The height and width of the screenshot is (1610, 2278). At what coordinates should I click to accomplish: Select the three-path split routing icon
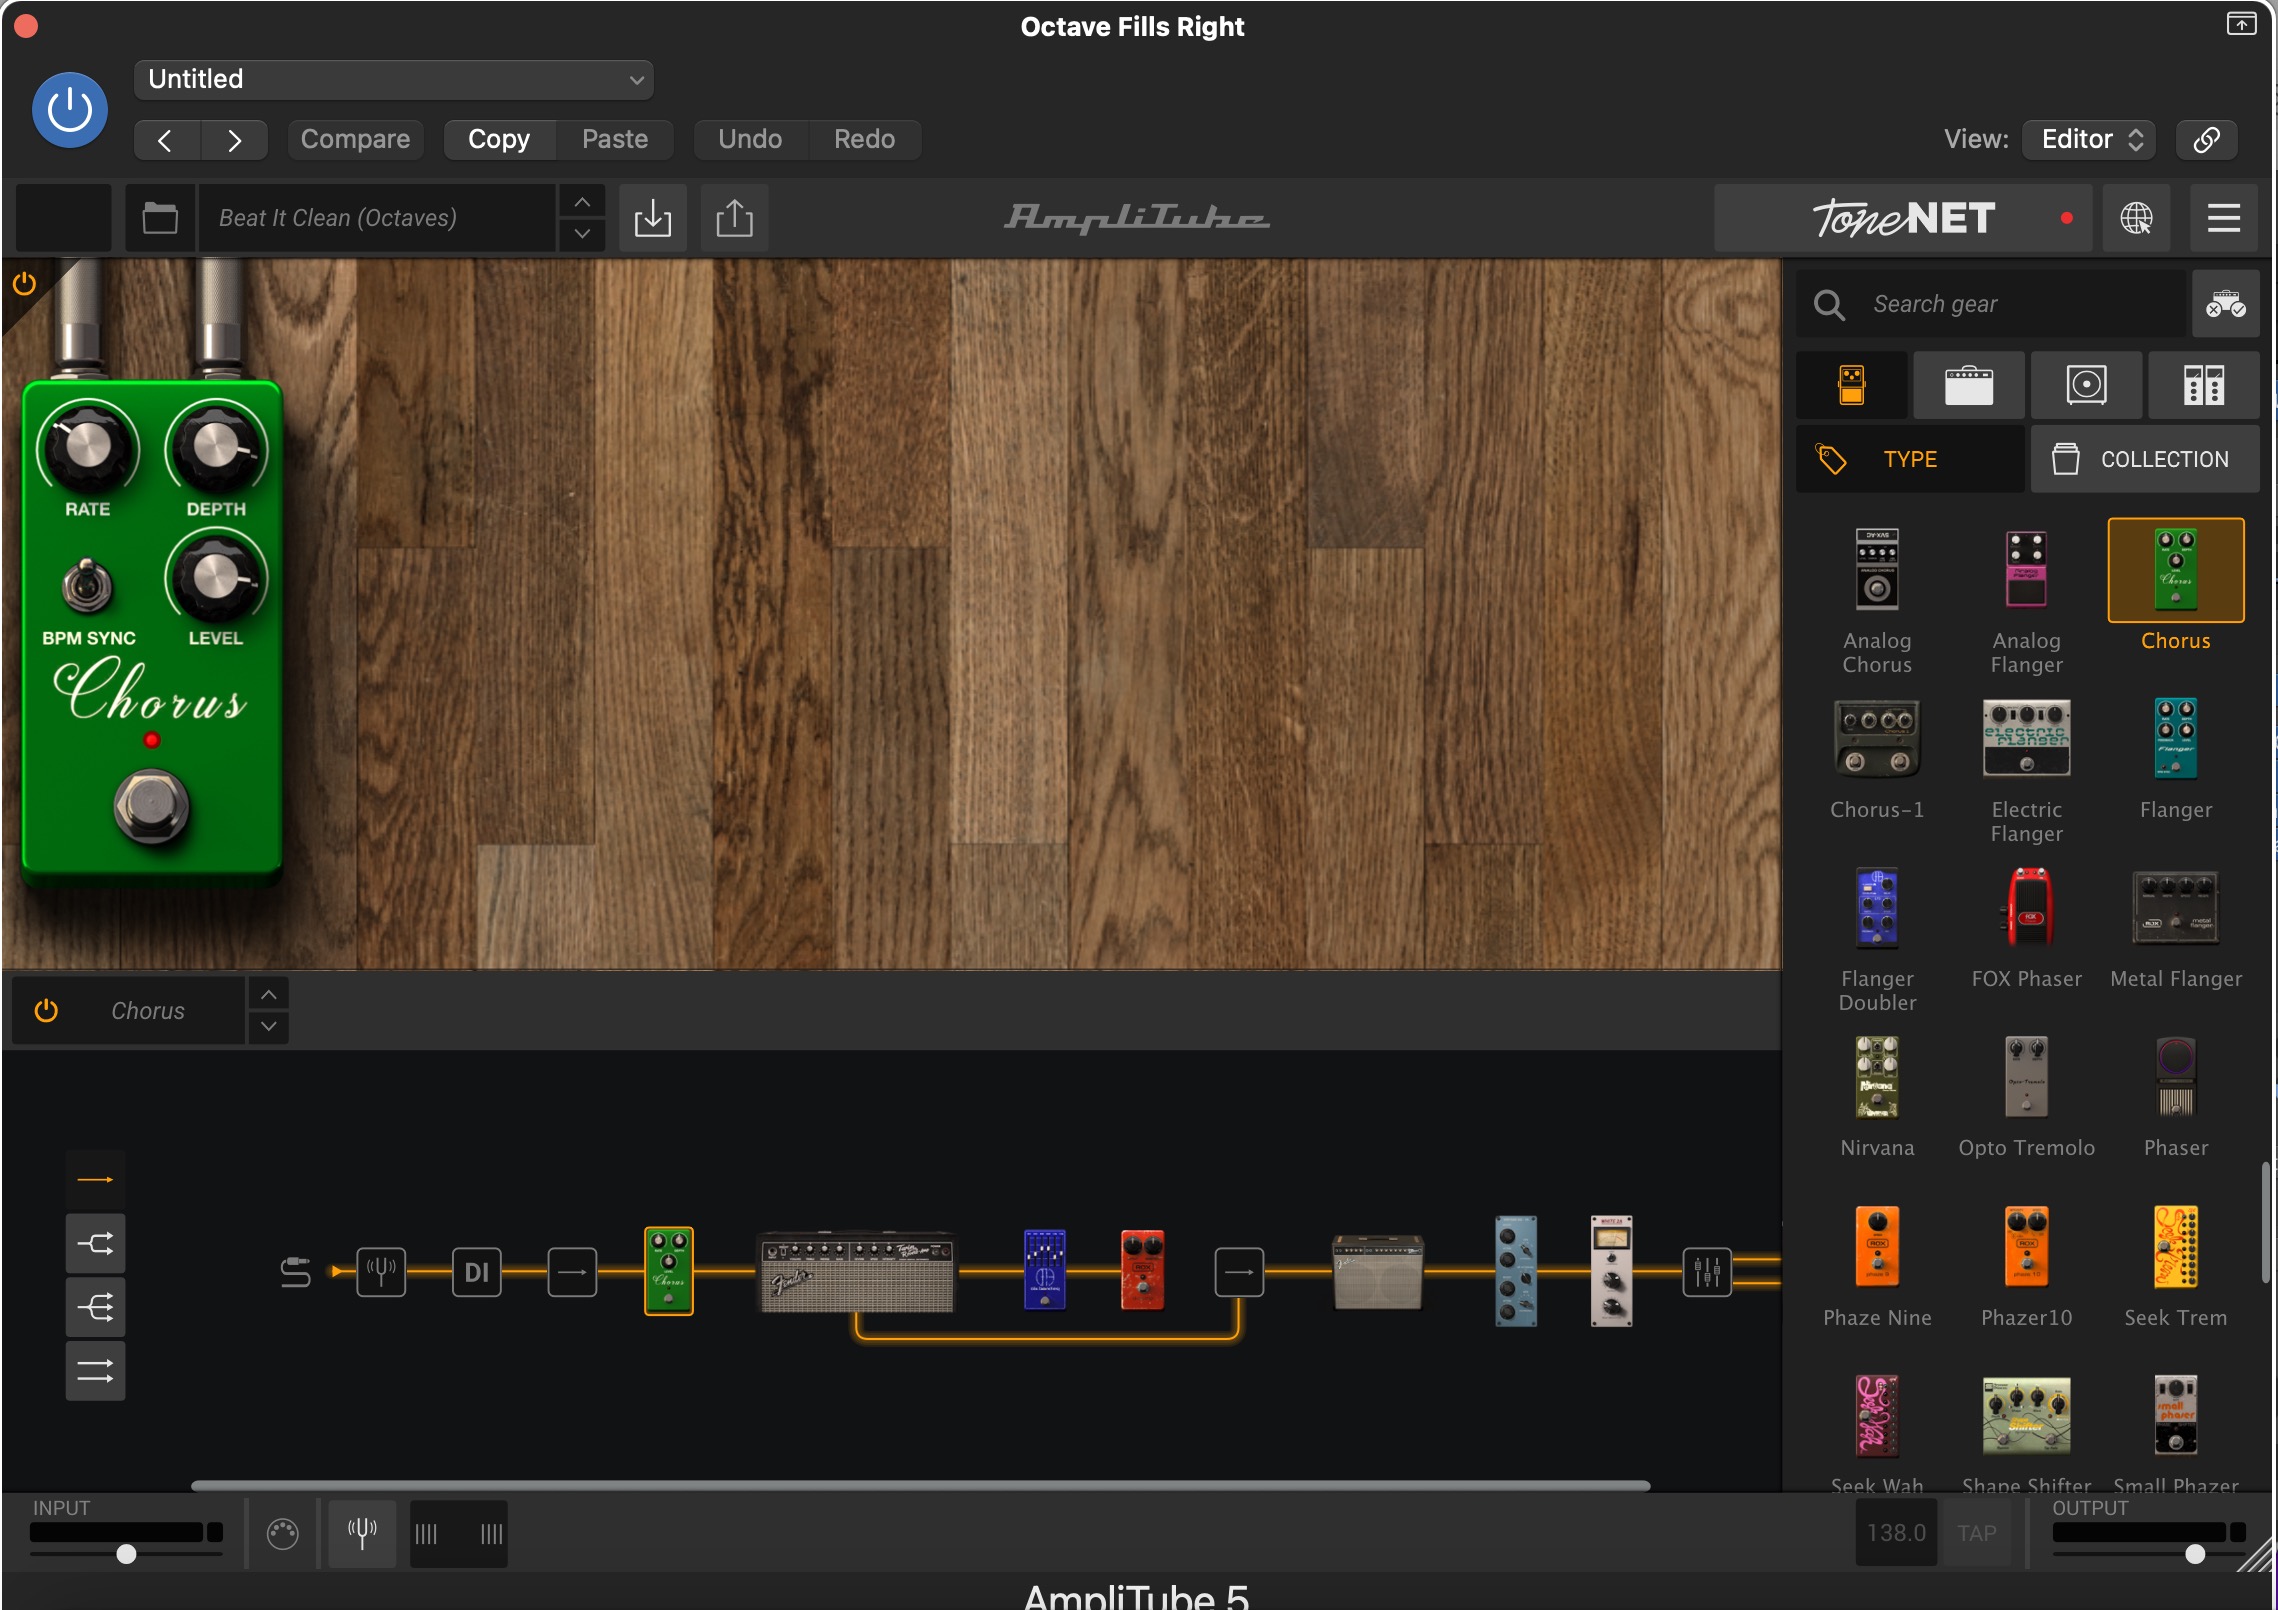pos(95,1307)
